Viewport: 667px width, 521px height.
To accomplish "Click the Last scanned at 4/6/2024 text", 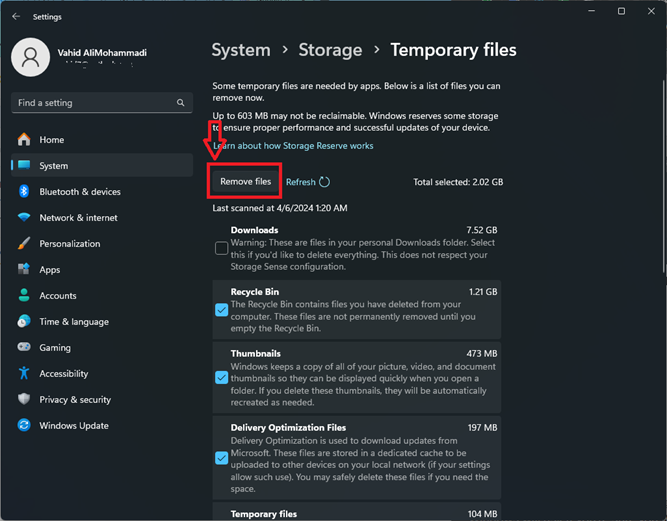I will [x=279, y=208].
